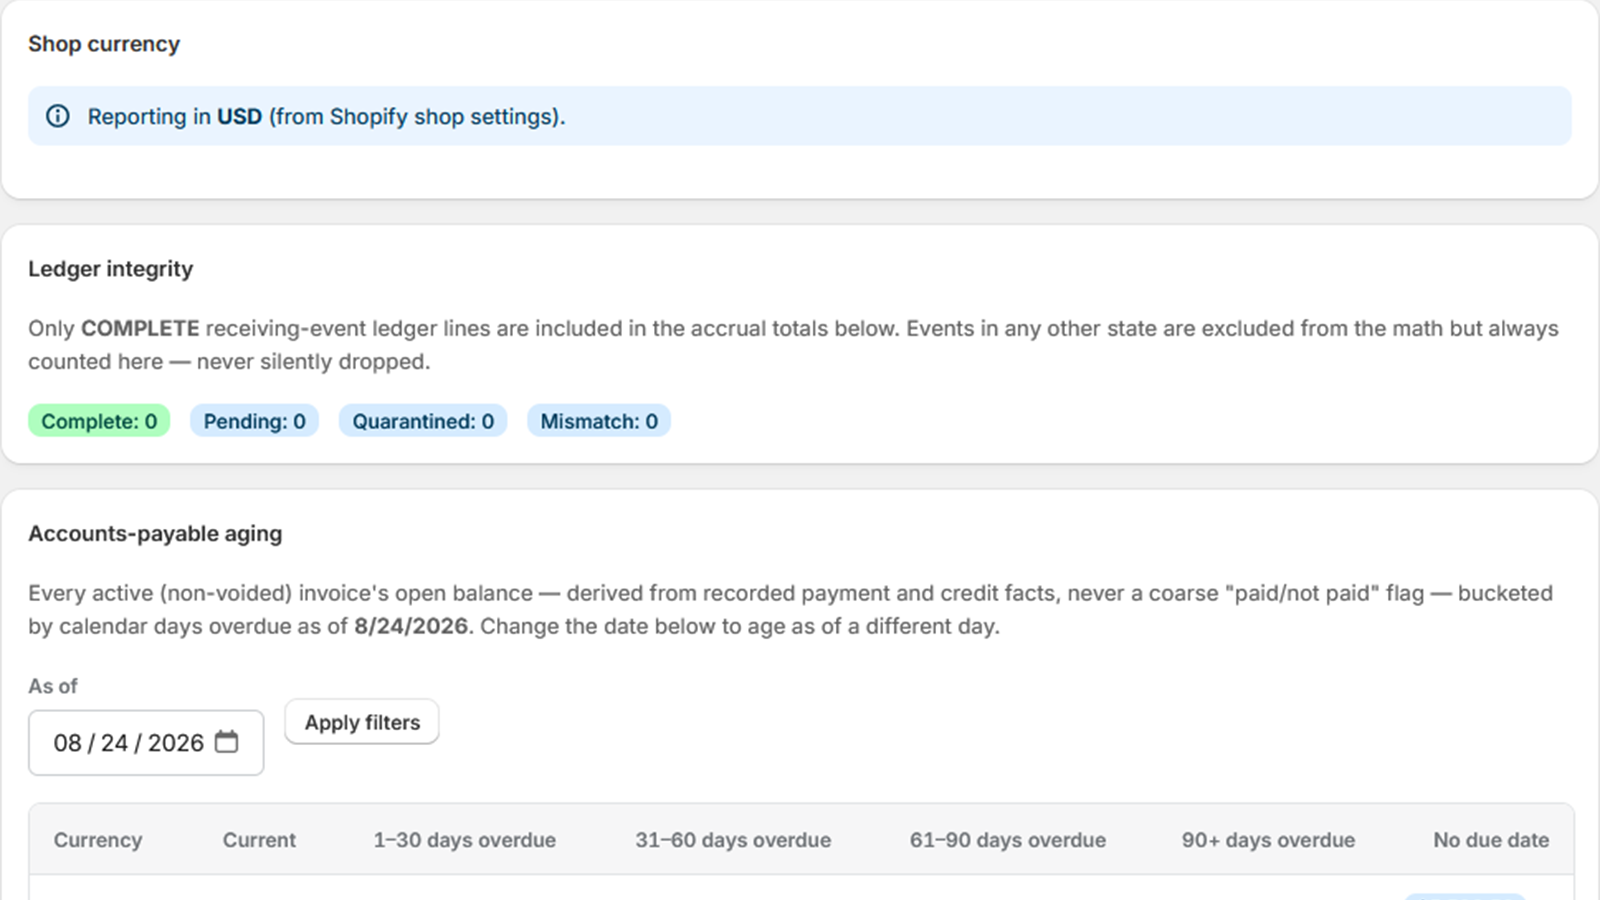This screenshot has width=1600, height=900.
Task: Click the Mismatch: 0 badge
Action: coord(599,421)
